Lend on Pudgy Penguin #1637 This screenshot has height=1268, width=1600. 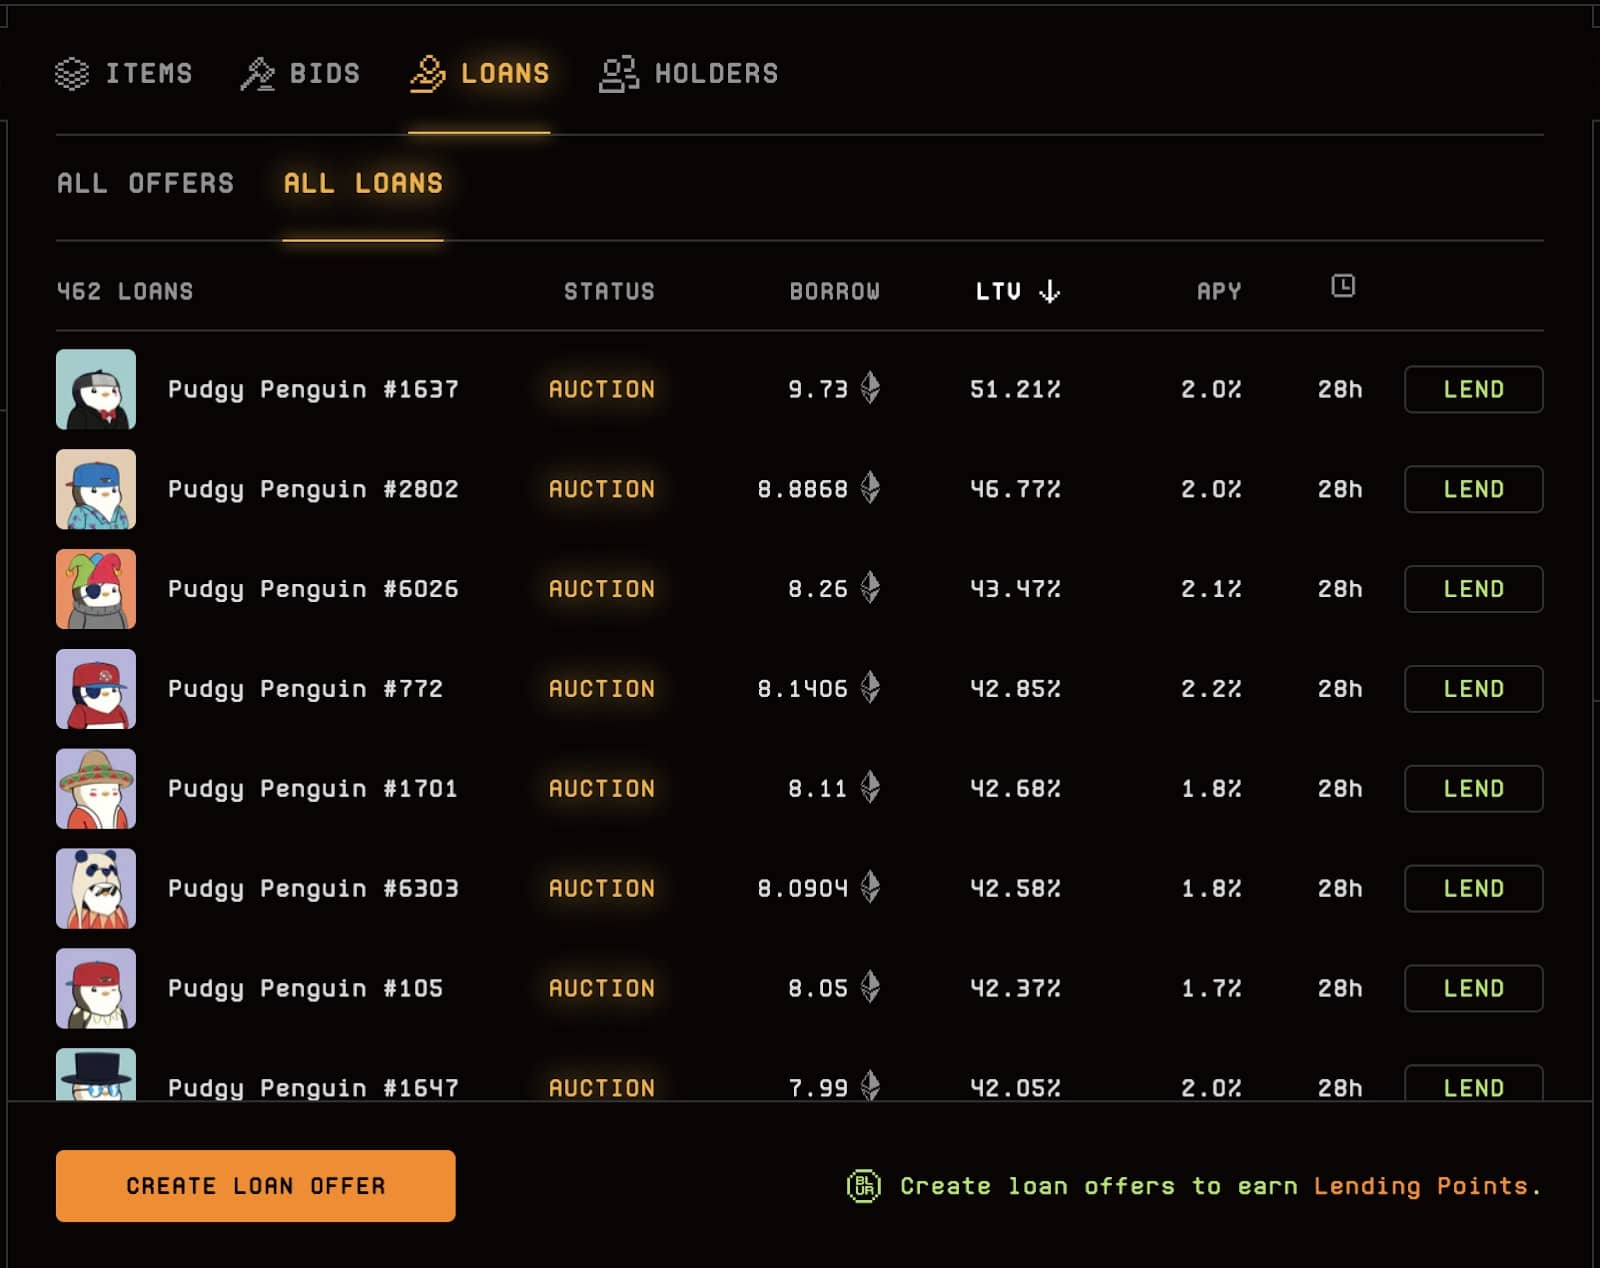click(x=1473, y=389)
